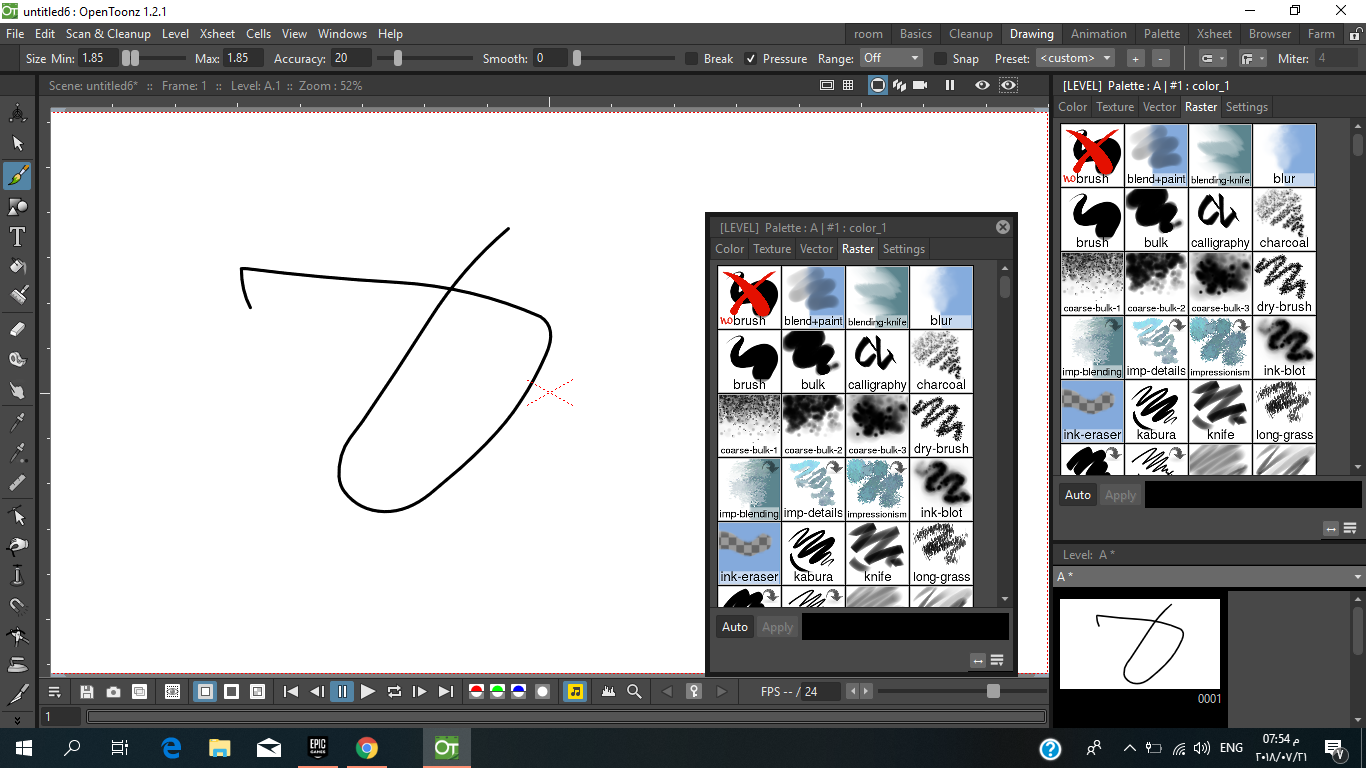
Task: Open the Preset custom dropdown
Action: (1075, 58)
